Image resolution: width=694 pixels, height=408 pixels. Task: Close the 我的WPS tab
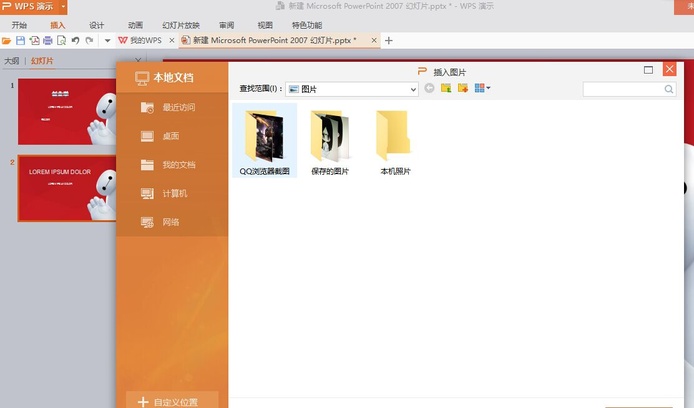pos(172,40)
